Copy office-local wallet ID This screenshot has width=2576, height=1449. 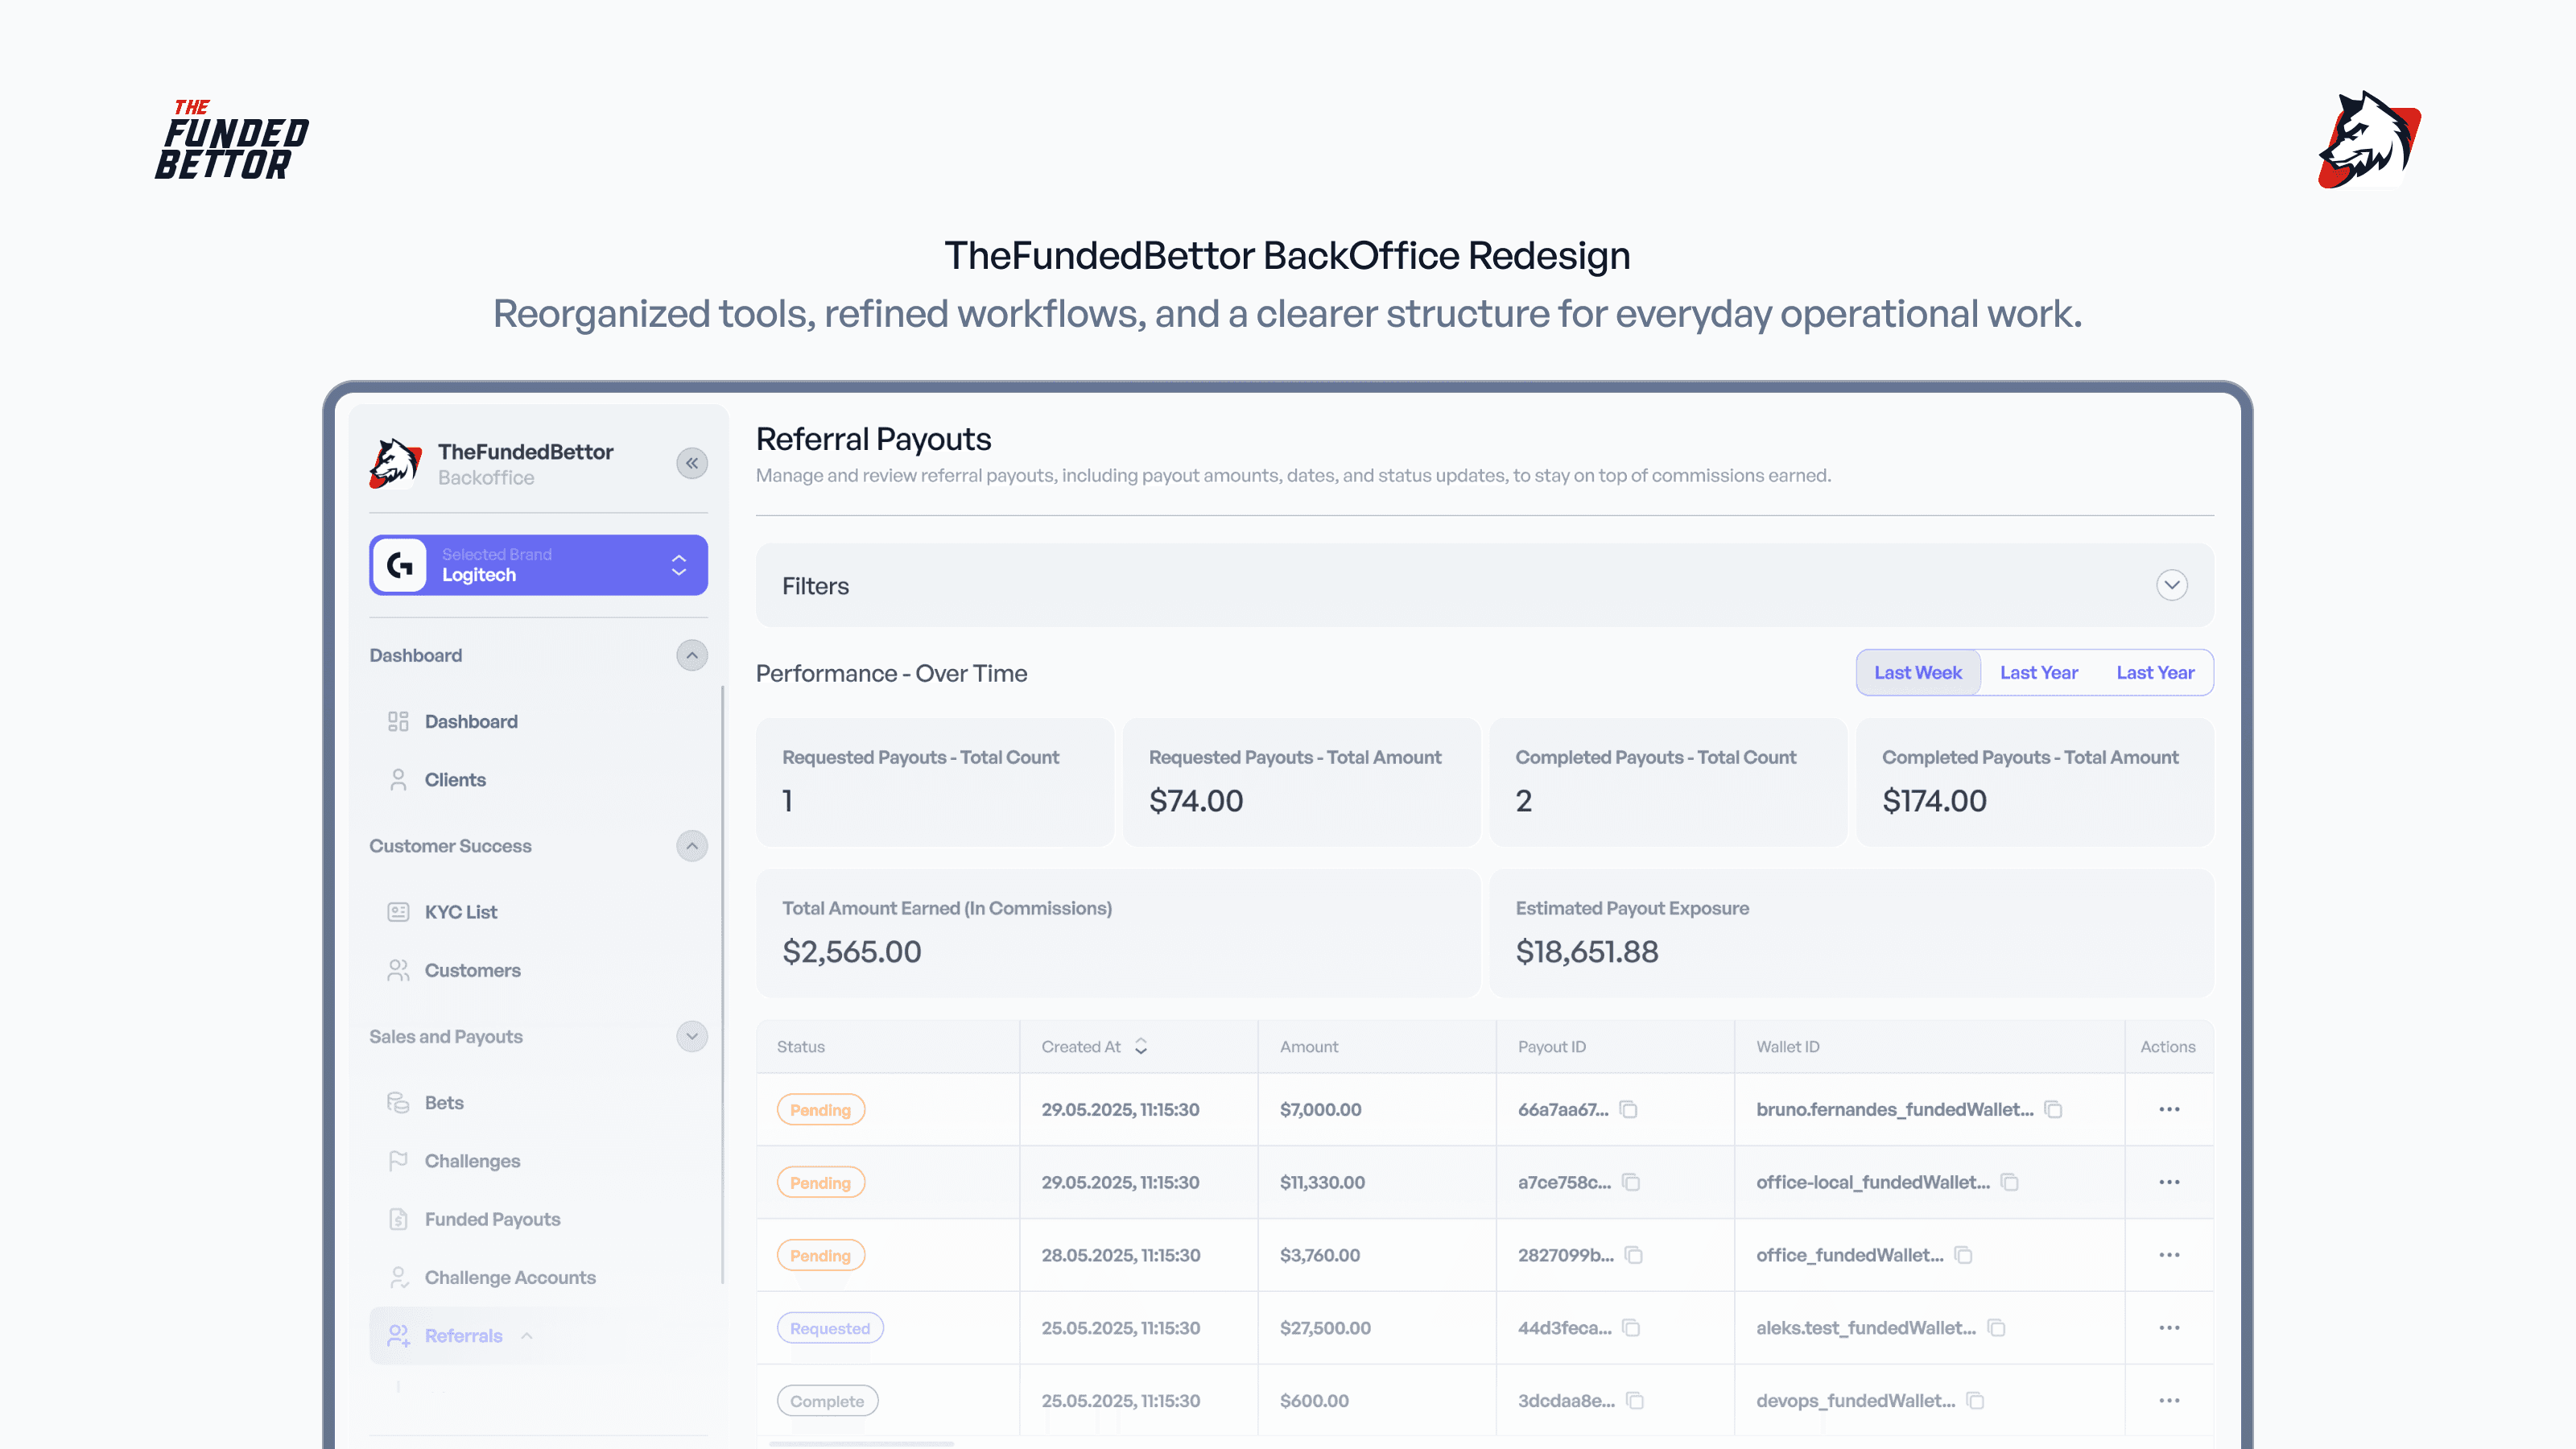[x=2009, y=1182]
